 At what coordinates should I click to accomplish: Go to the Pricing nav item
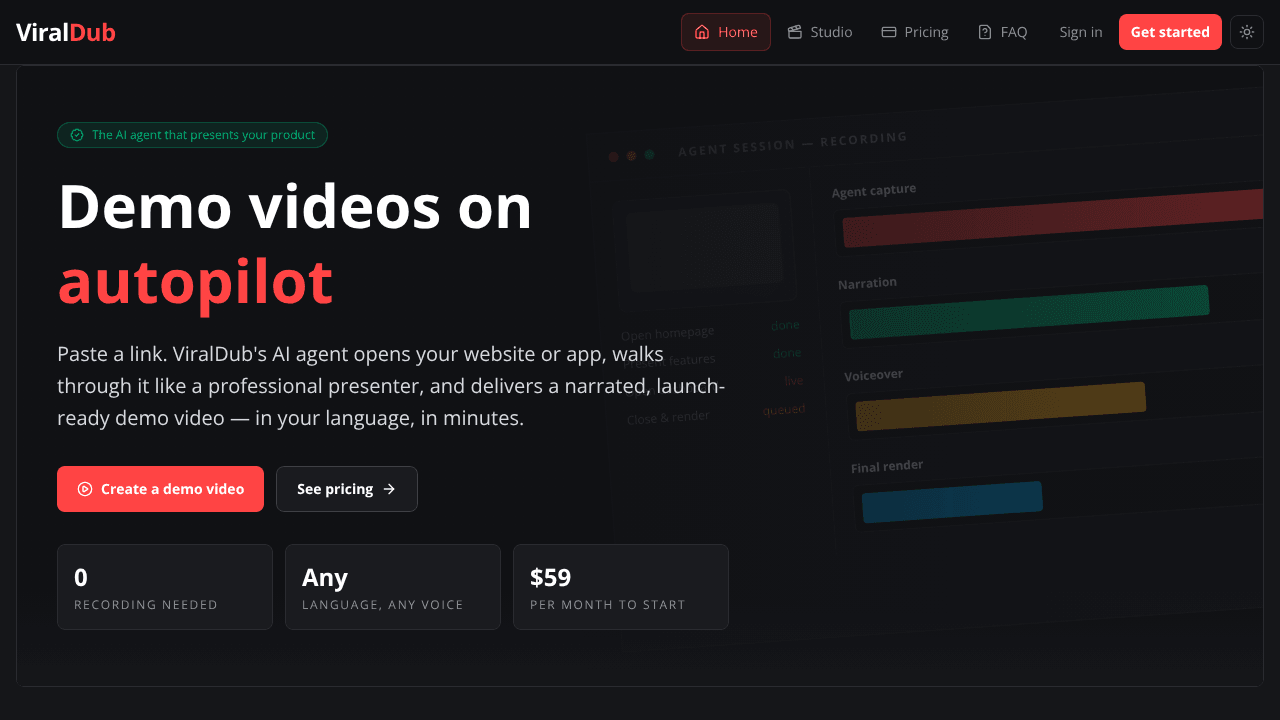(915, 32)
